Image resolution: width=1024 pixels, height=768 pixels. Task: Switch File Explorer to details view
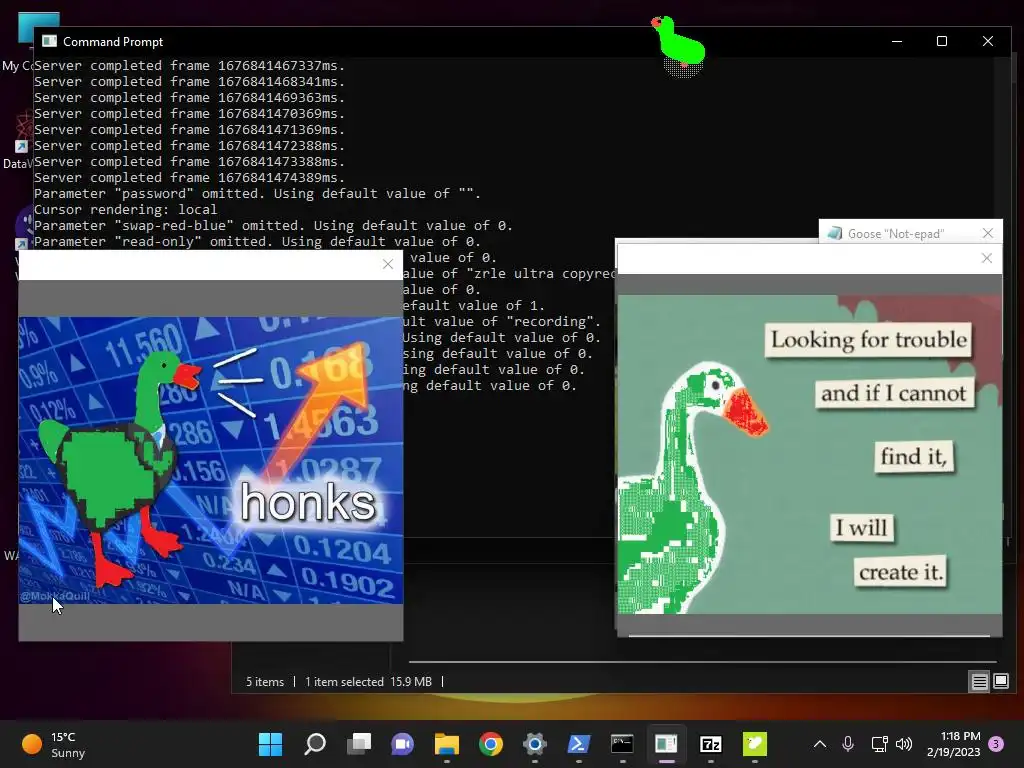[979, 682]
